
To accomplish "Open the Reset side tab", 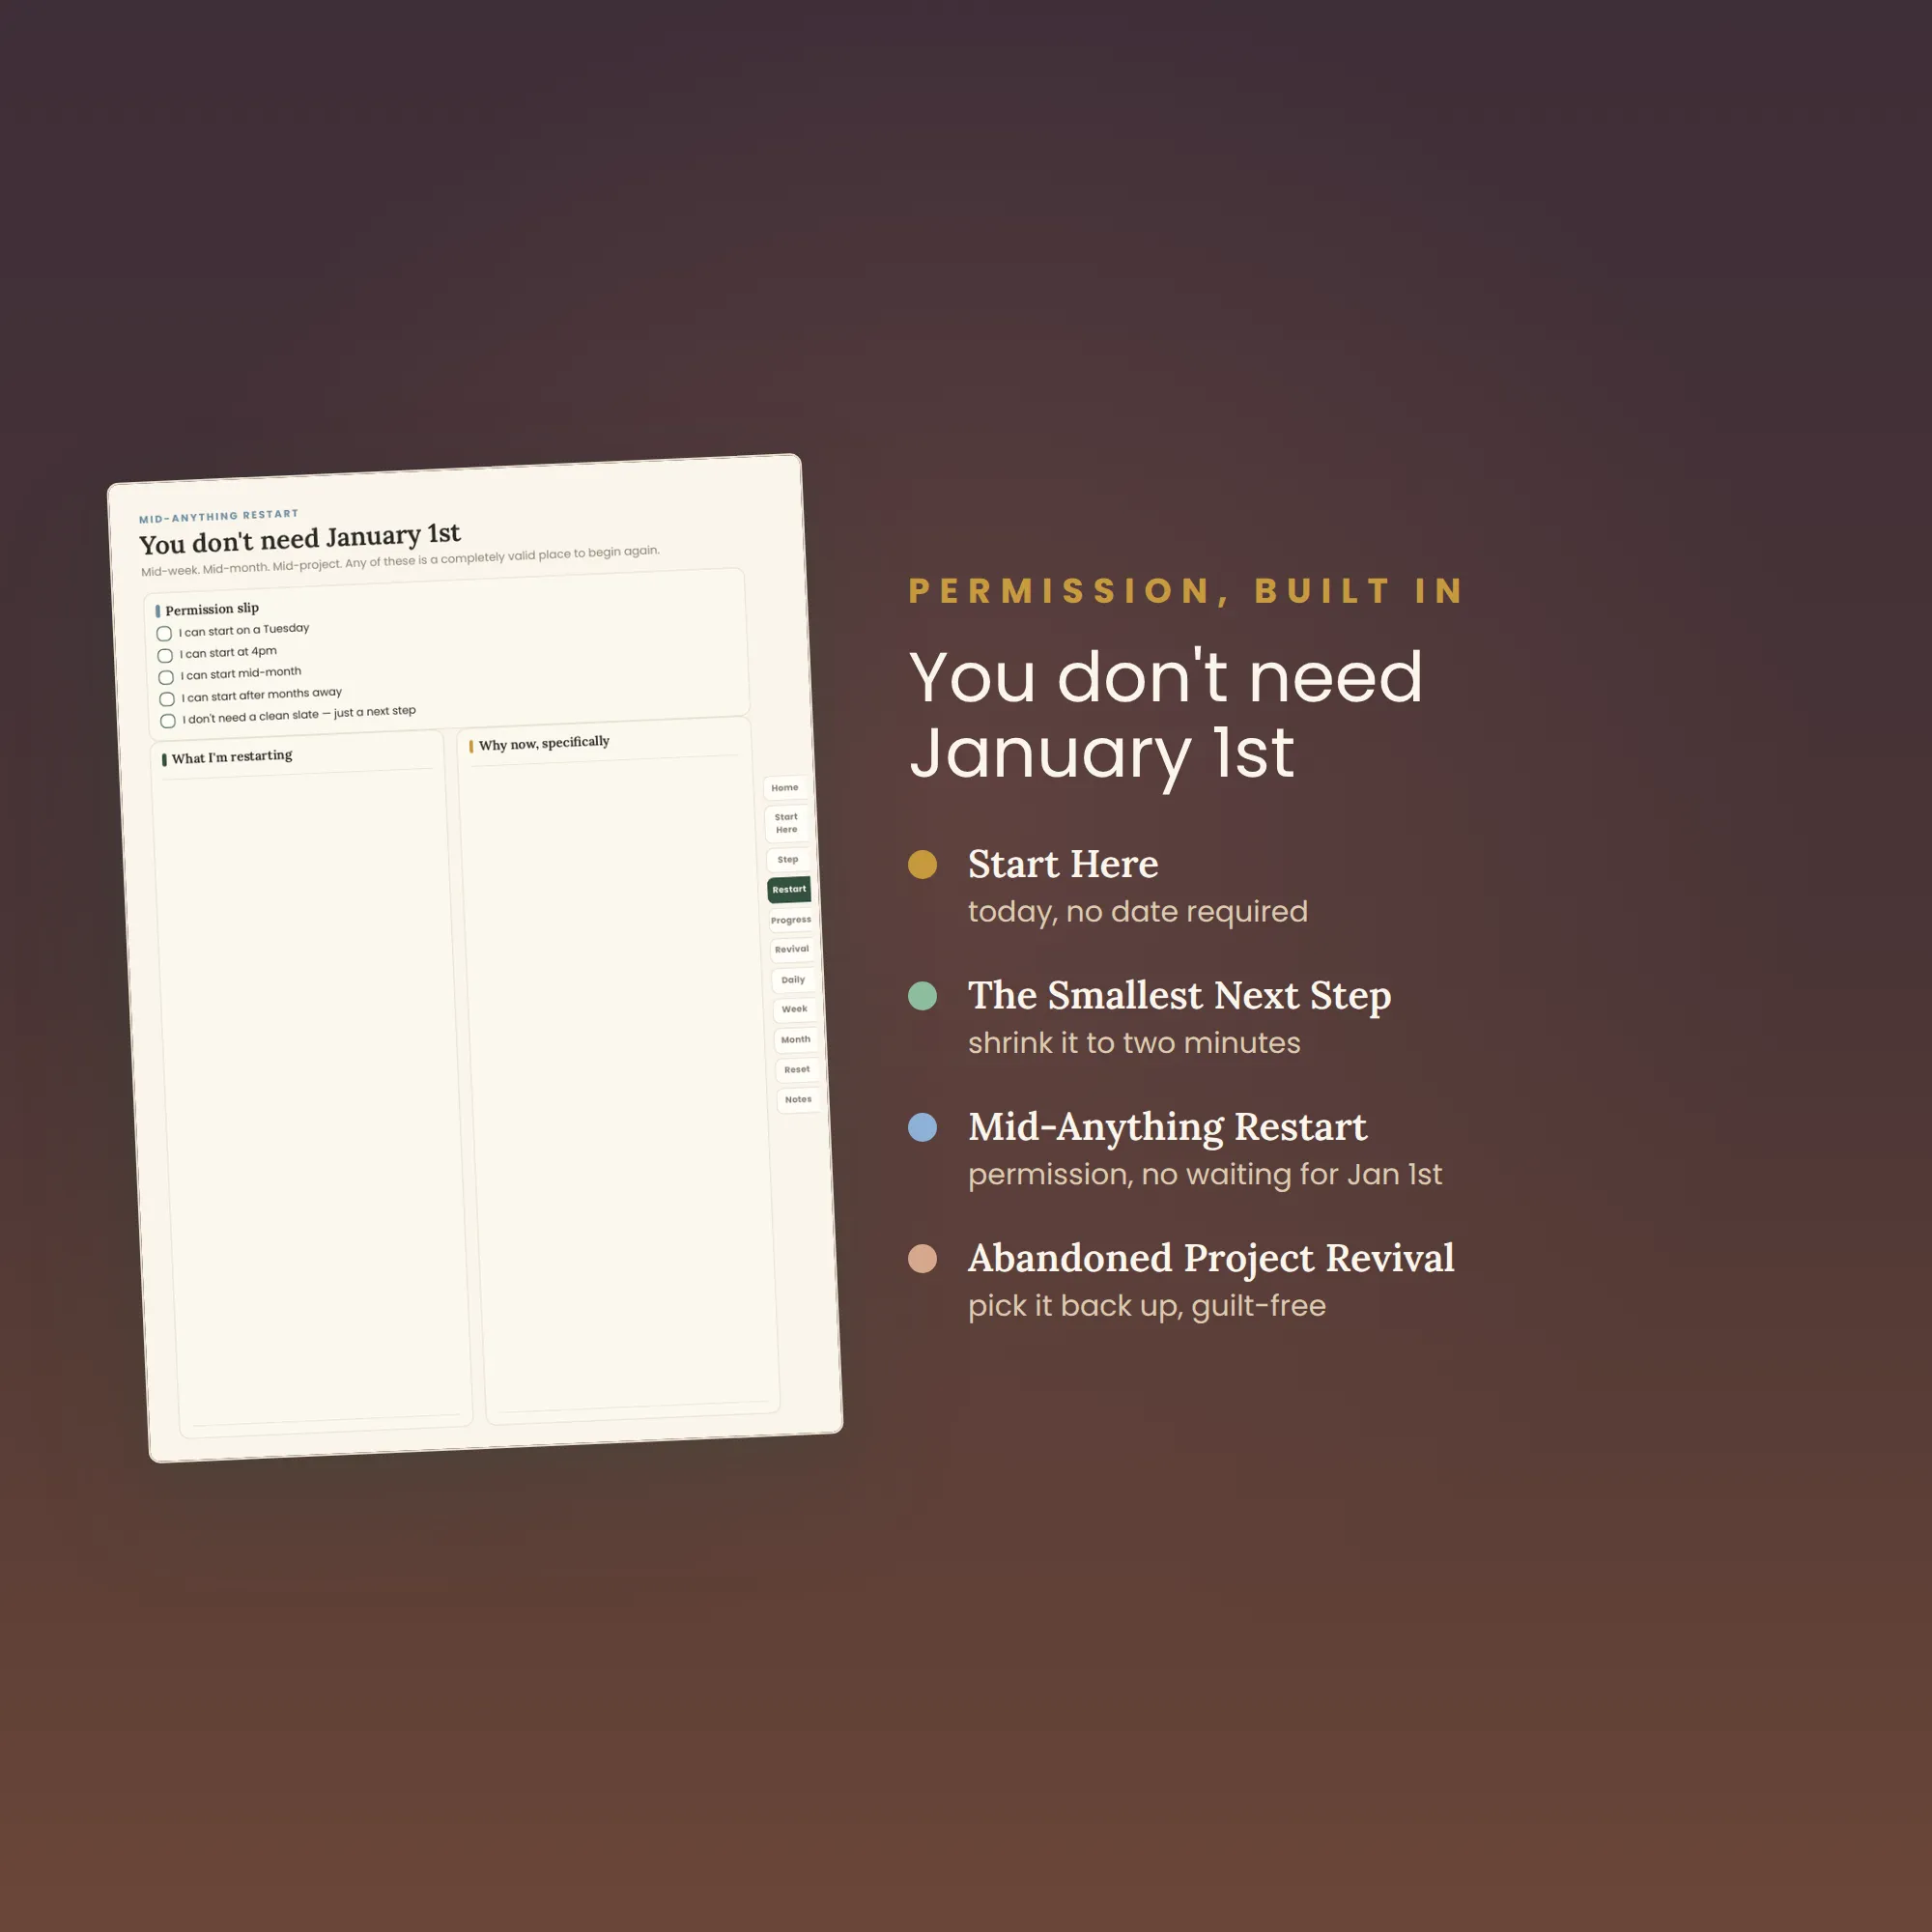I will tap(797, 1070).
